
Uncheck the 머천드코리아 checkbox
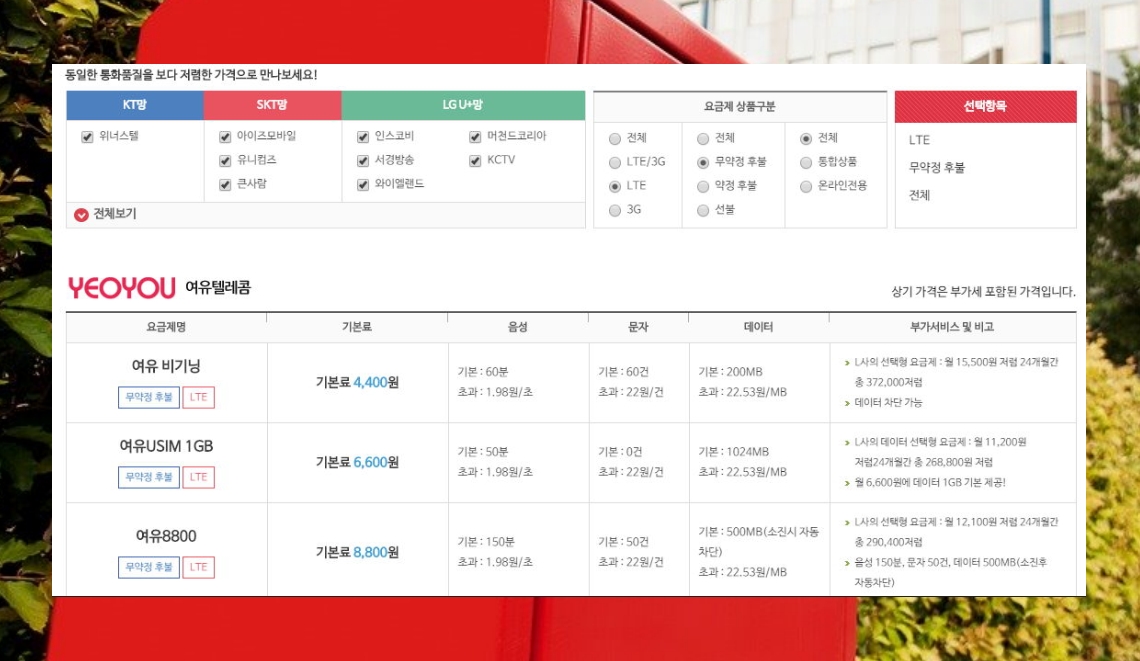click(475, 137)
